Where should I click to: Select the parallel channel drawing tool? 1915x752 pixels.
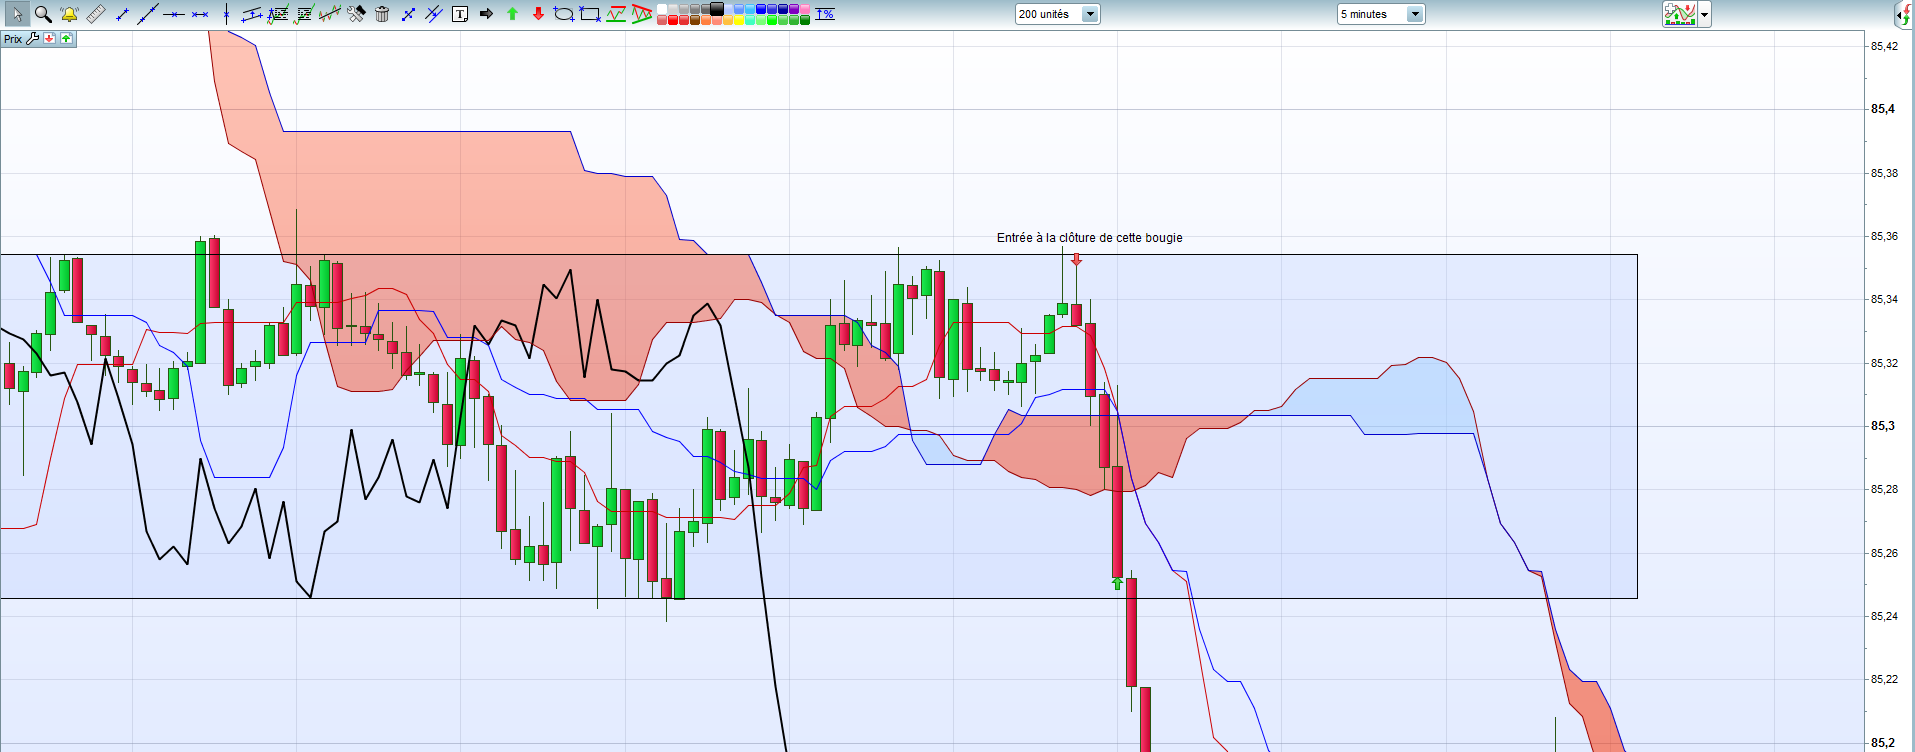coord(251,14)
